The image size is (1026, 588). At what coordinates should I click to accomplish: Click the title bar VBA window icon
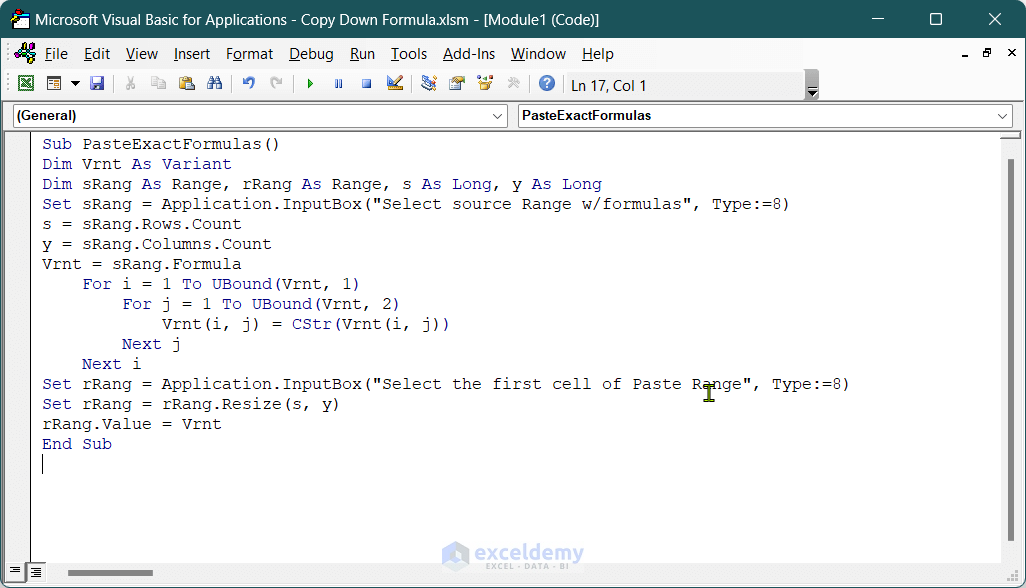click(x=20, y=20)
